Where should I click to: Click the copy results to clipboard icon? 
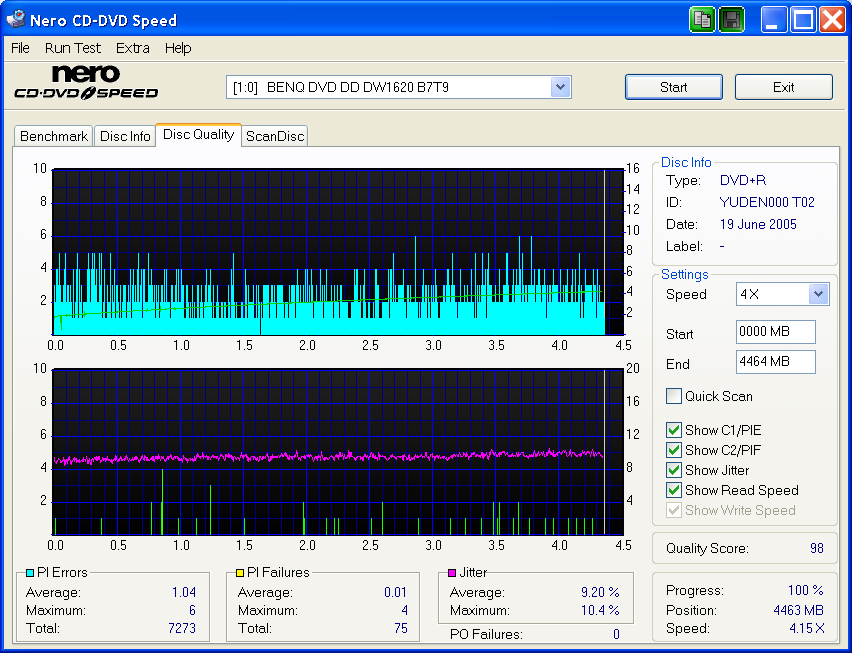[701, 19]
